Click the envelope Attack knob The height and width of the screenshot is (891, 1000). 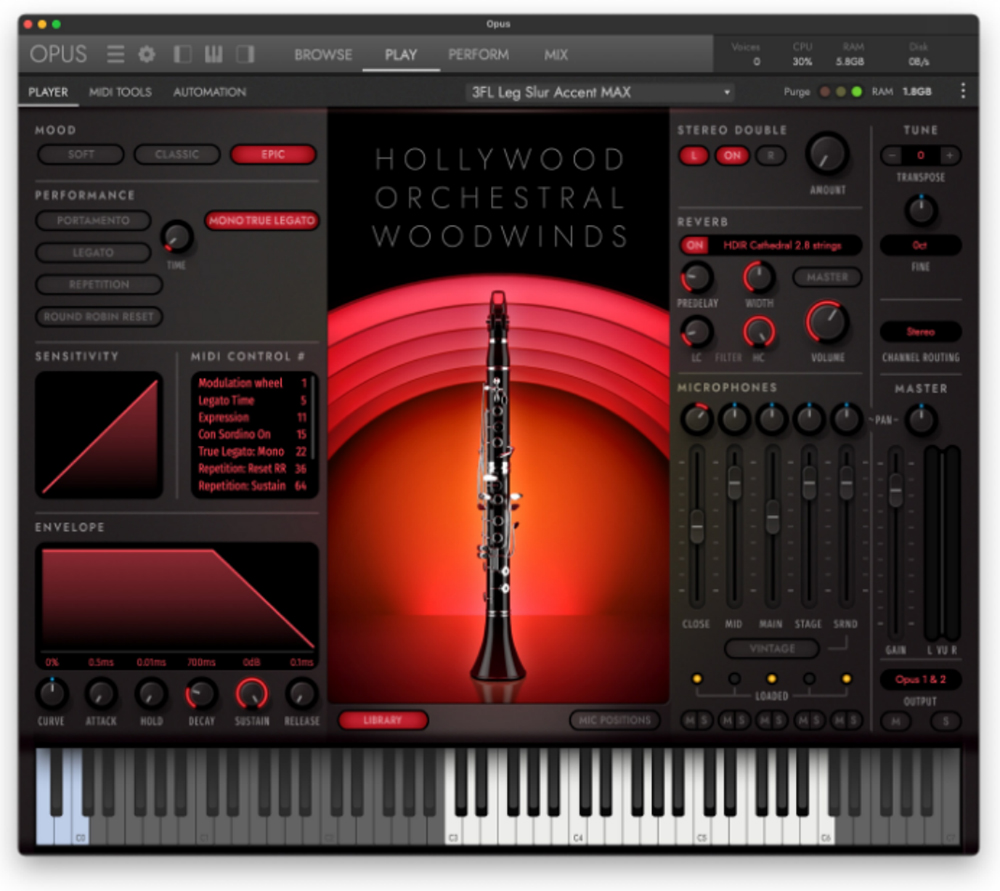(101, 694)
